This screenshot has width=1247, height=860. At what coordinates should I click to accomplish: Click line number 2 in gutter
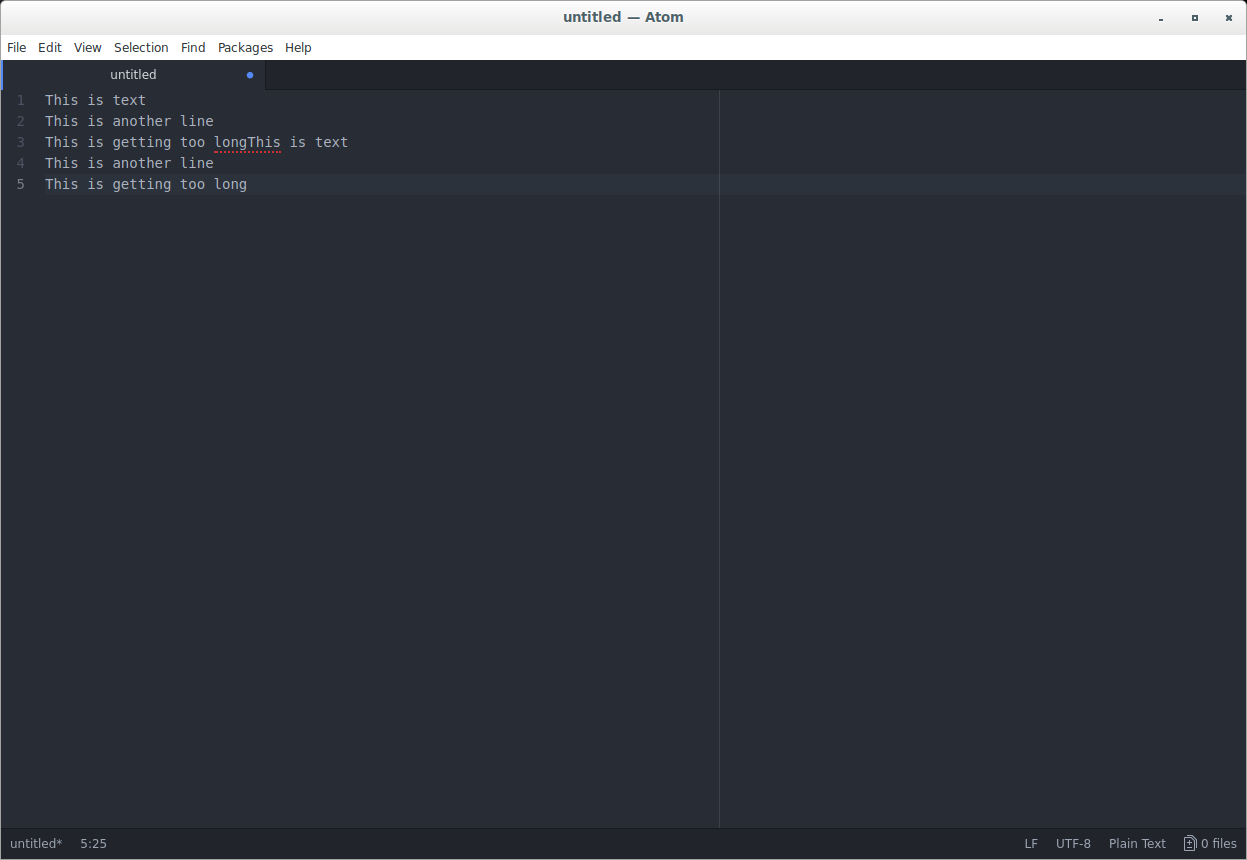20,121
